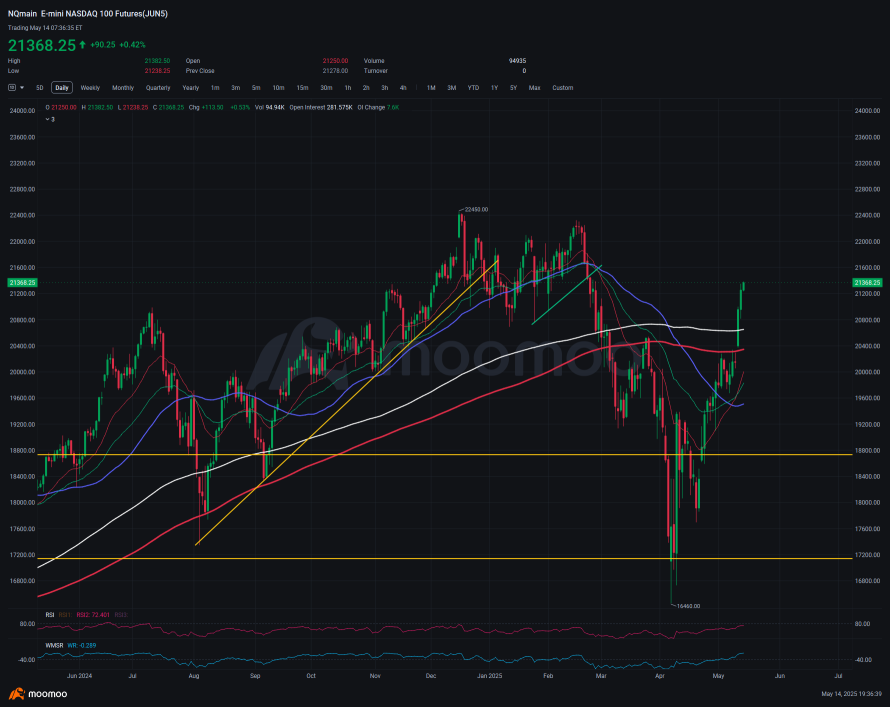This screenshot has width=890, height=707.
Task: Choose the Quarterly timeframe
Action: point(158,88)
